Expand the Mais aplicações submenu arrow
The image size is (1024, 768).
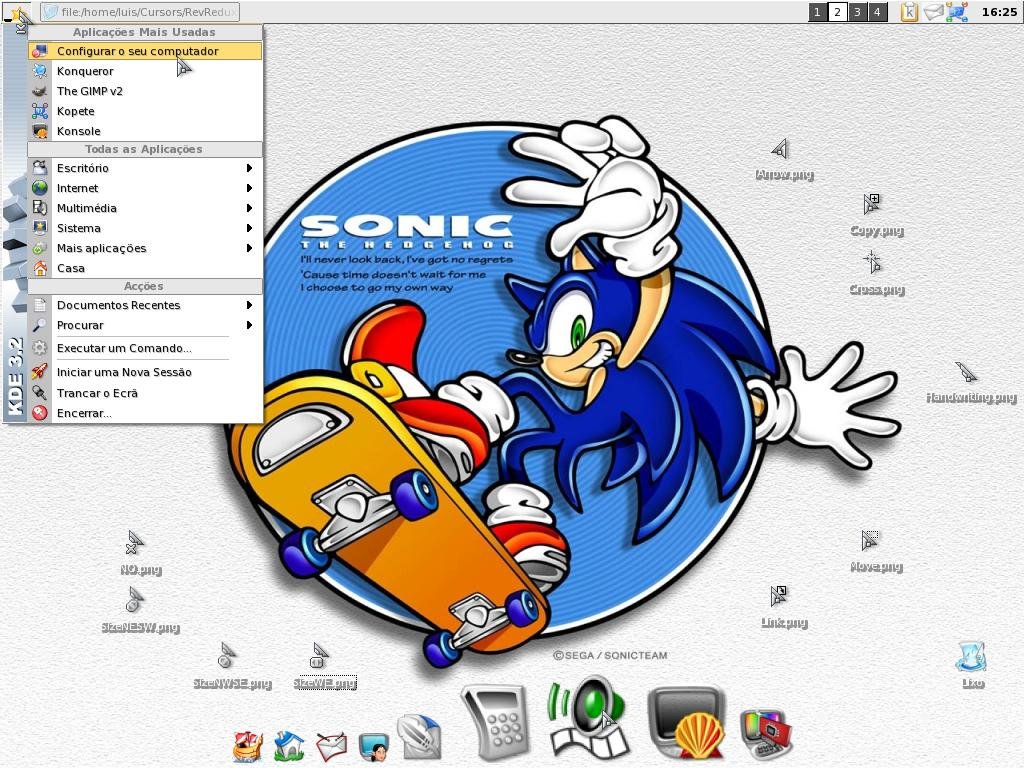point(249,248)
